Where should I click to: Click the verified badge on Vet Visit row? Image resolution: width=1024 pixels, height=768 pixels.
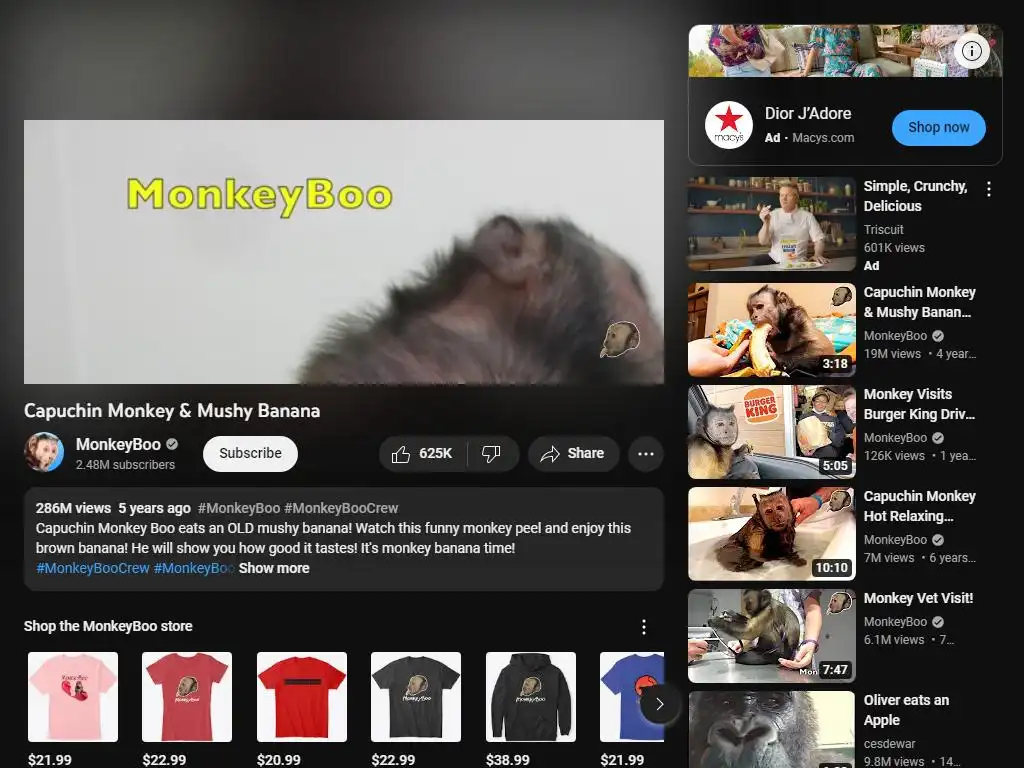pos(938,622)
